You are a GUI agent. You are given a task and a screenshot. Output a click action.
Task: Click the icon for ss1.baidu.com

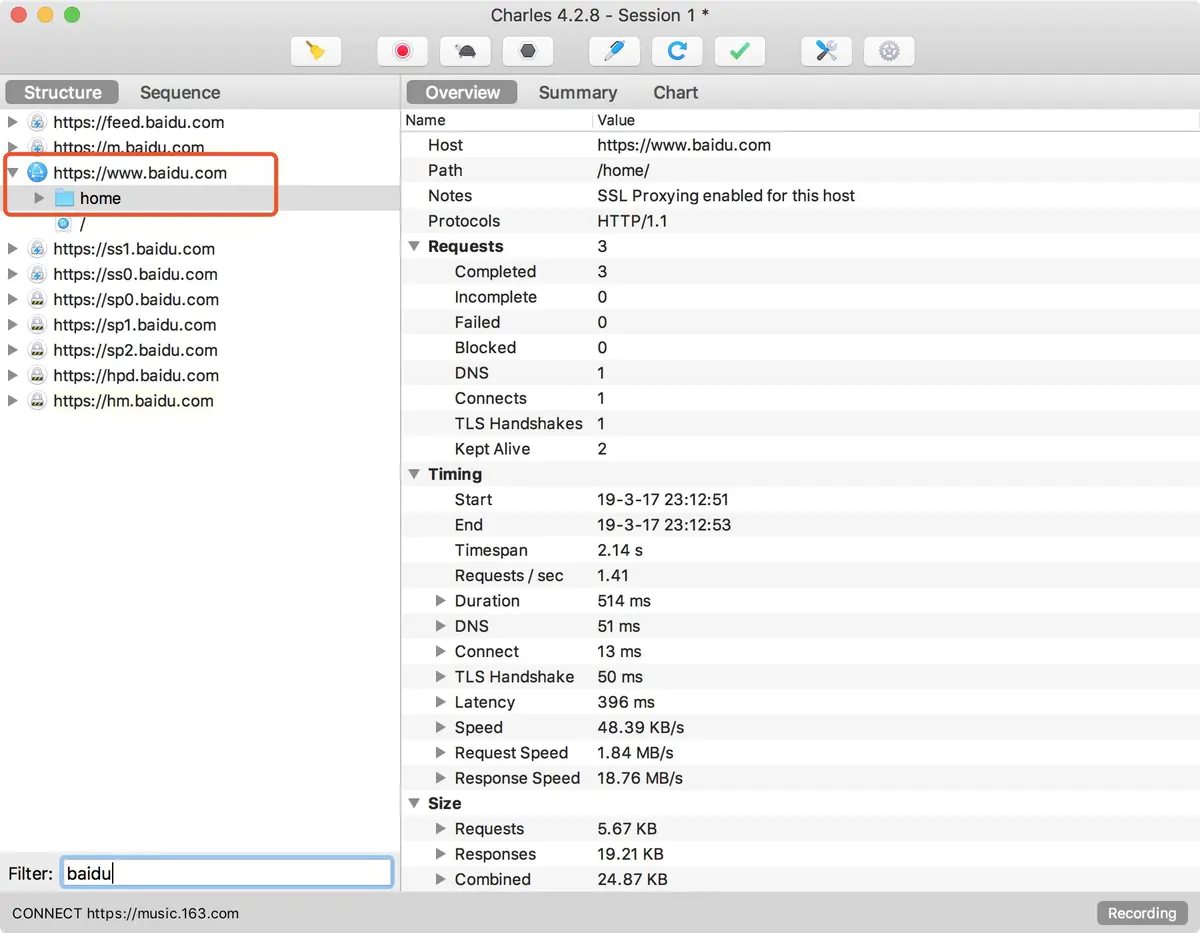37,249
